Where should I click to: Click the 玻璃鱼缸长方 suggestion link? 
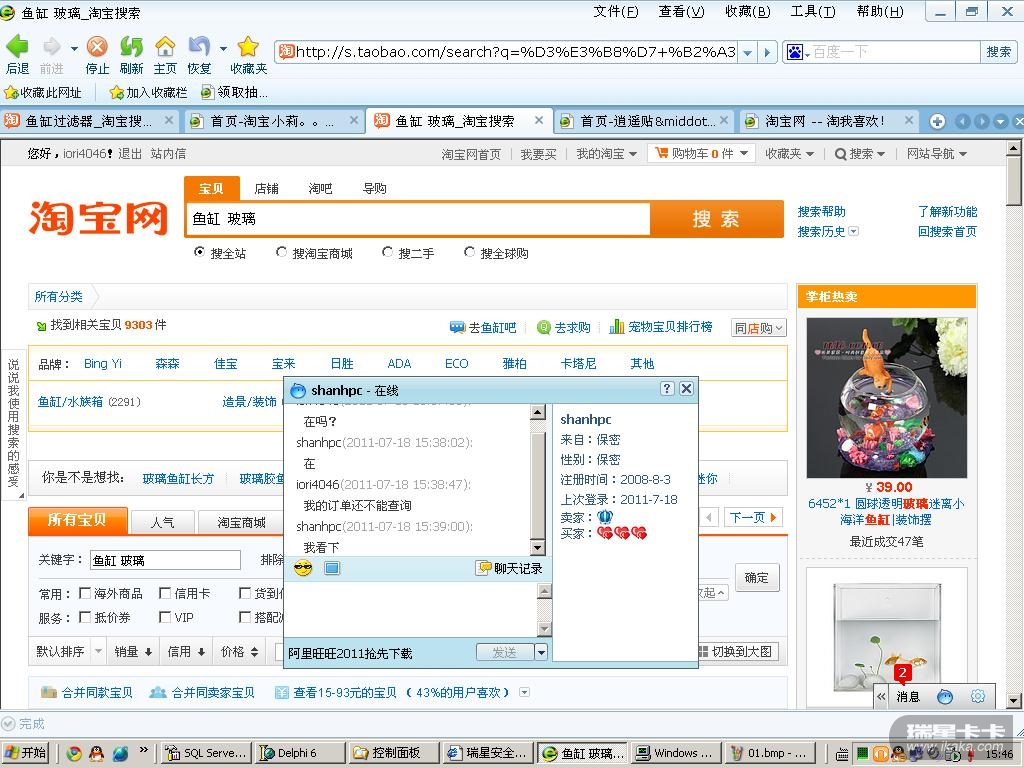tap(178, 479)
